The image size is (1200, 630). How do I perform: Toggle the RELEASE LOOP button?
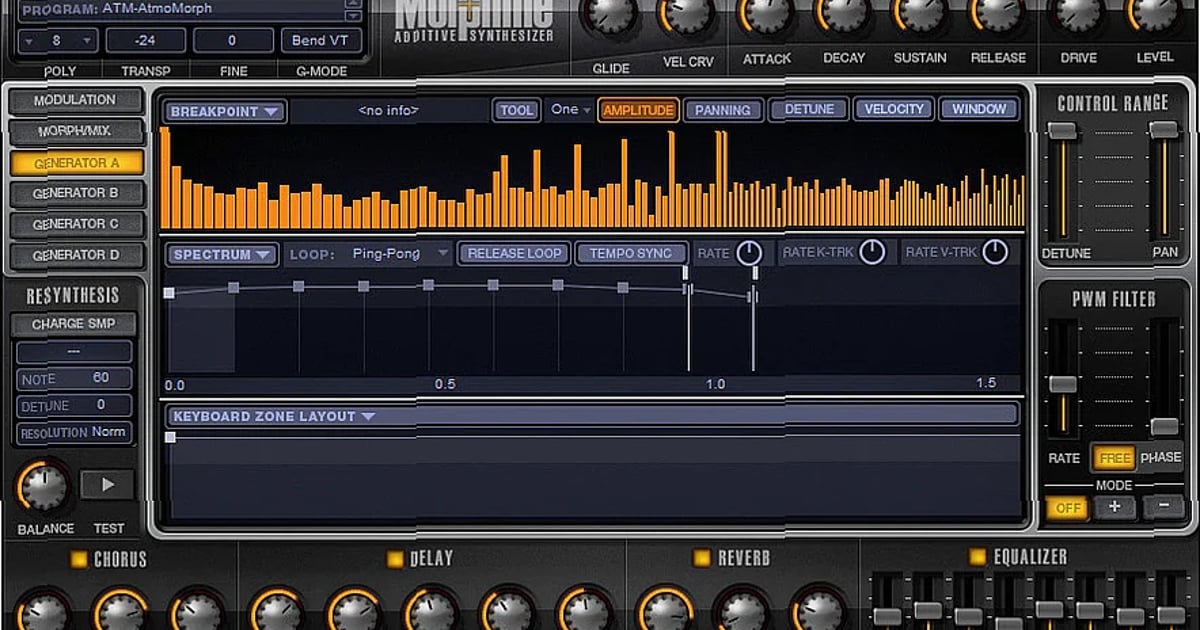click(x=513, y=253)
